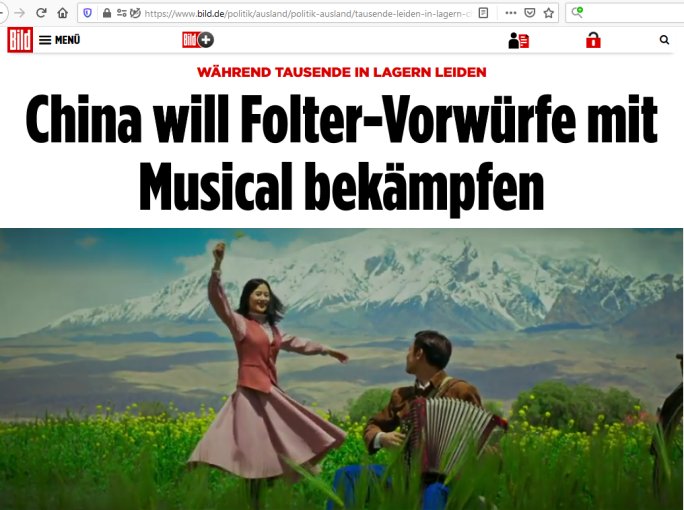Click the dancing woman article image
684x510 pixels.
pyautogui.click(x=342, y=369)
